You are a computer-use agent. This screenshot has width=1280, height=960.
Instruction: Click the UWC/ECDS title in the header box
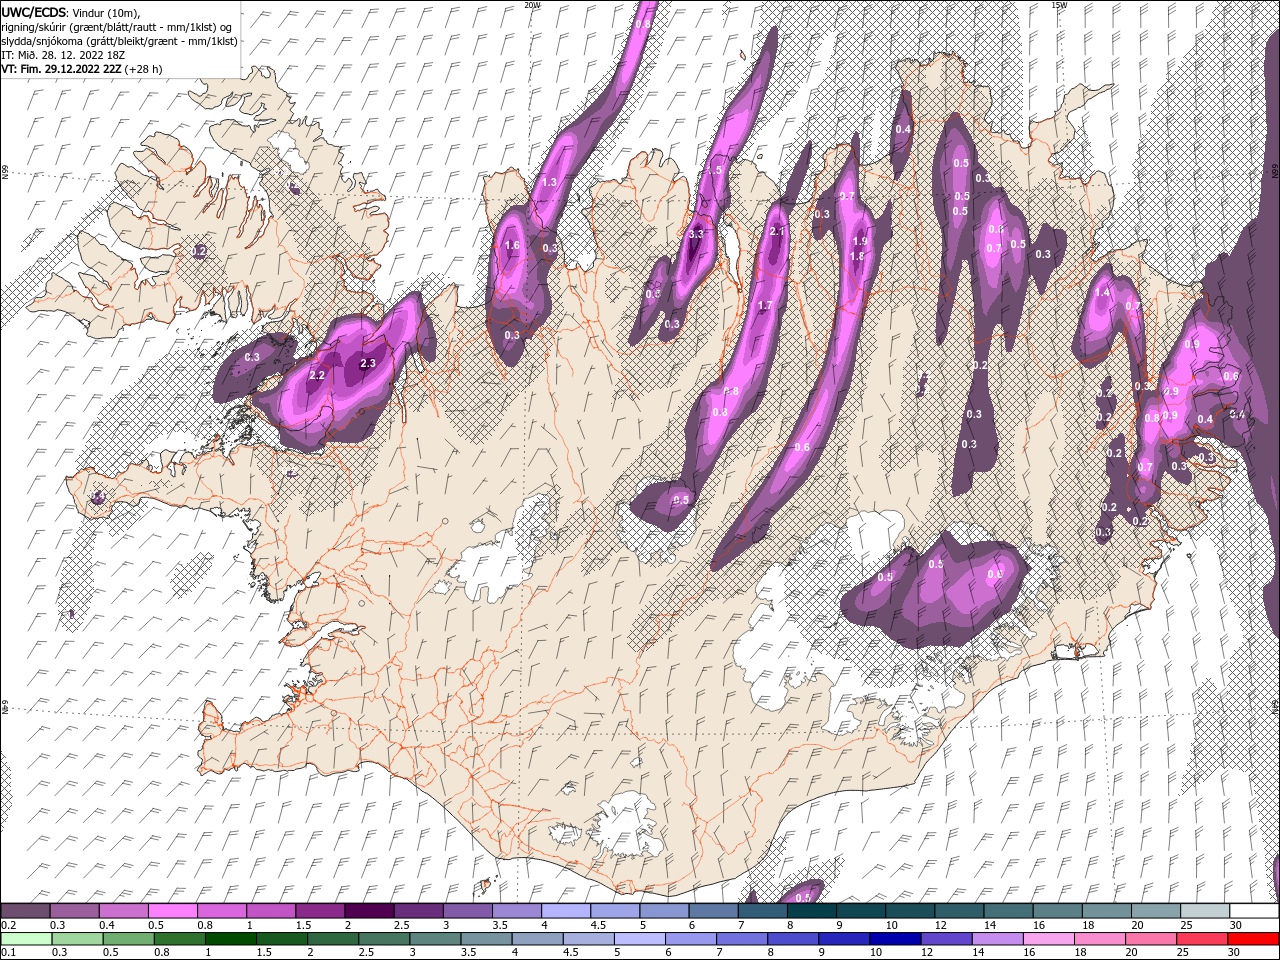point(34,12)
